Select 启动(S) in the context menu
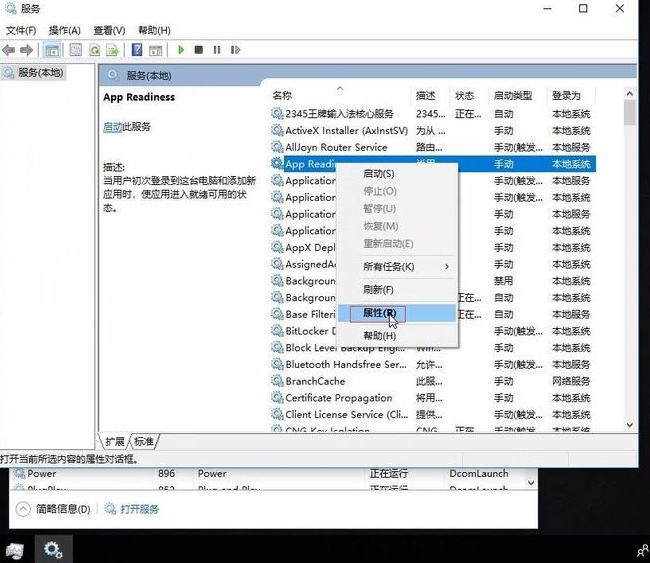 378,174
